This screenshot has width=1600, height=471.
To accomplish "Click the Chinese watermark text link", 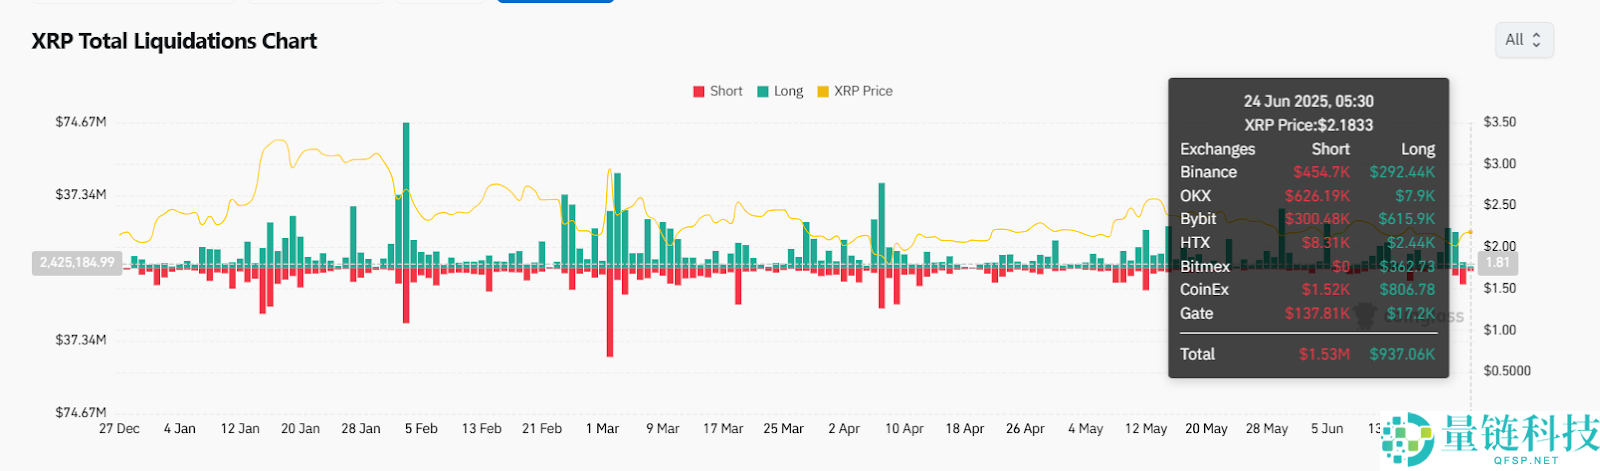I will tap(1520, 434).
